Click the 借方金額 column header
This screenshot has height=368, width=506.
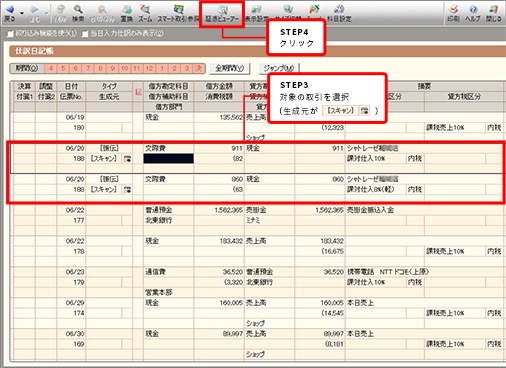tap(219, 86)
